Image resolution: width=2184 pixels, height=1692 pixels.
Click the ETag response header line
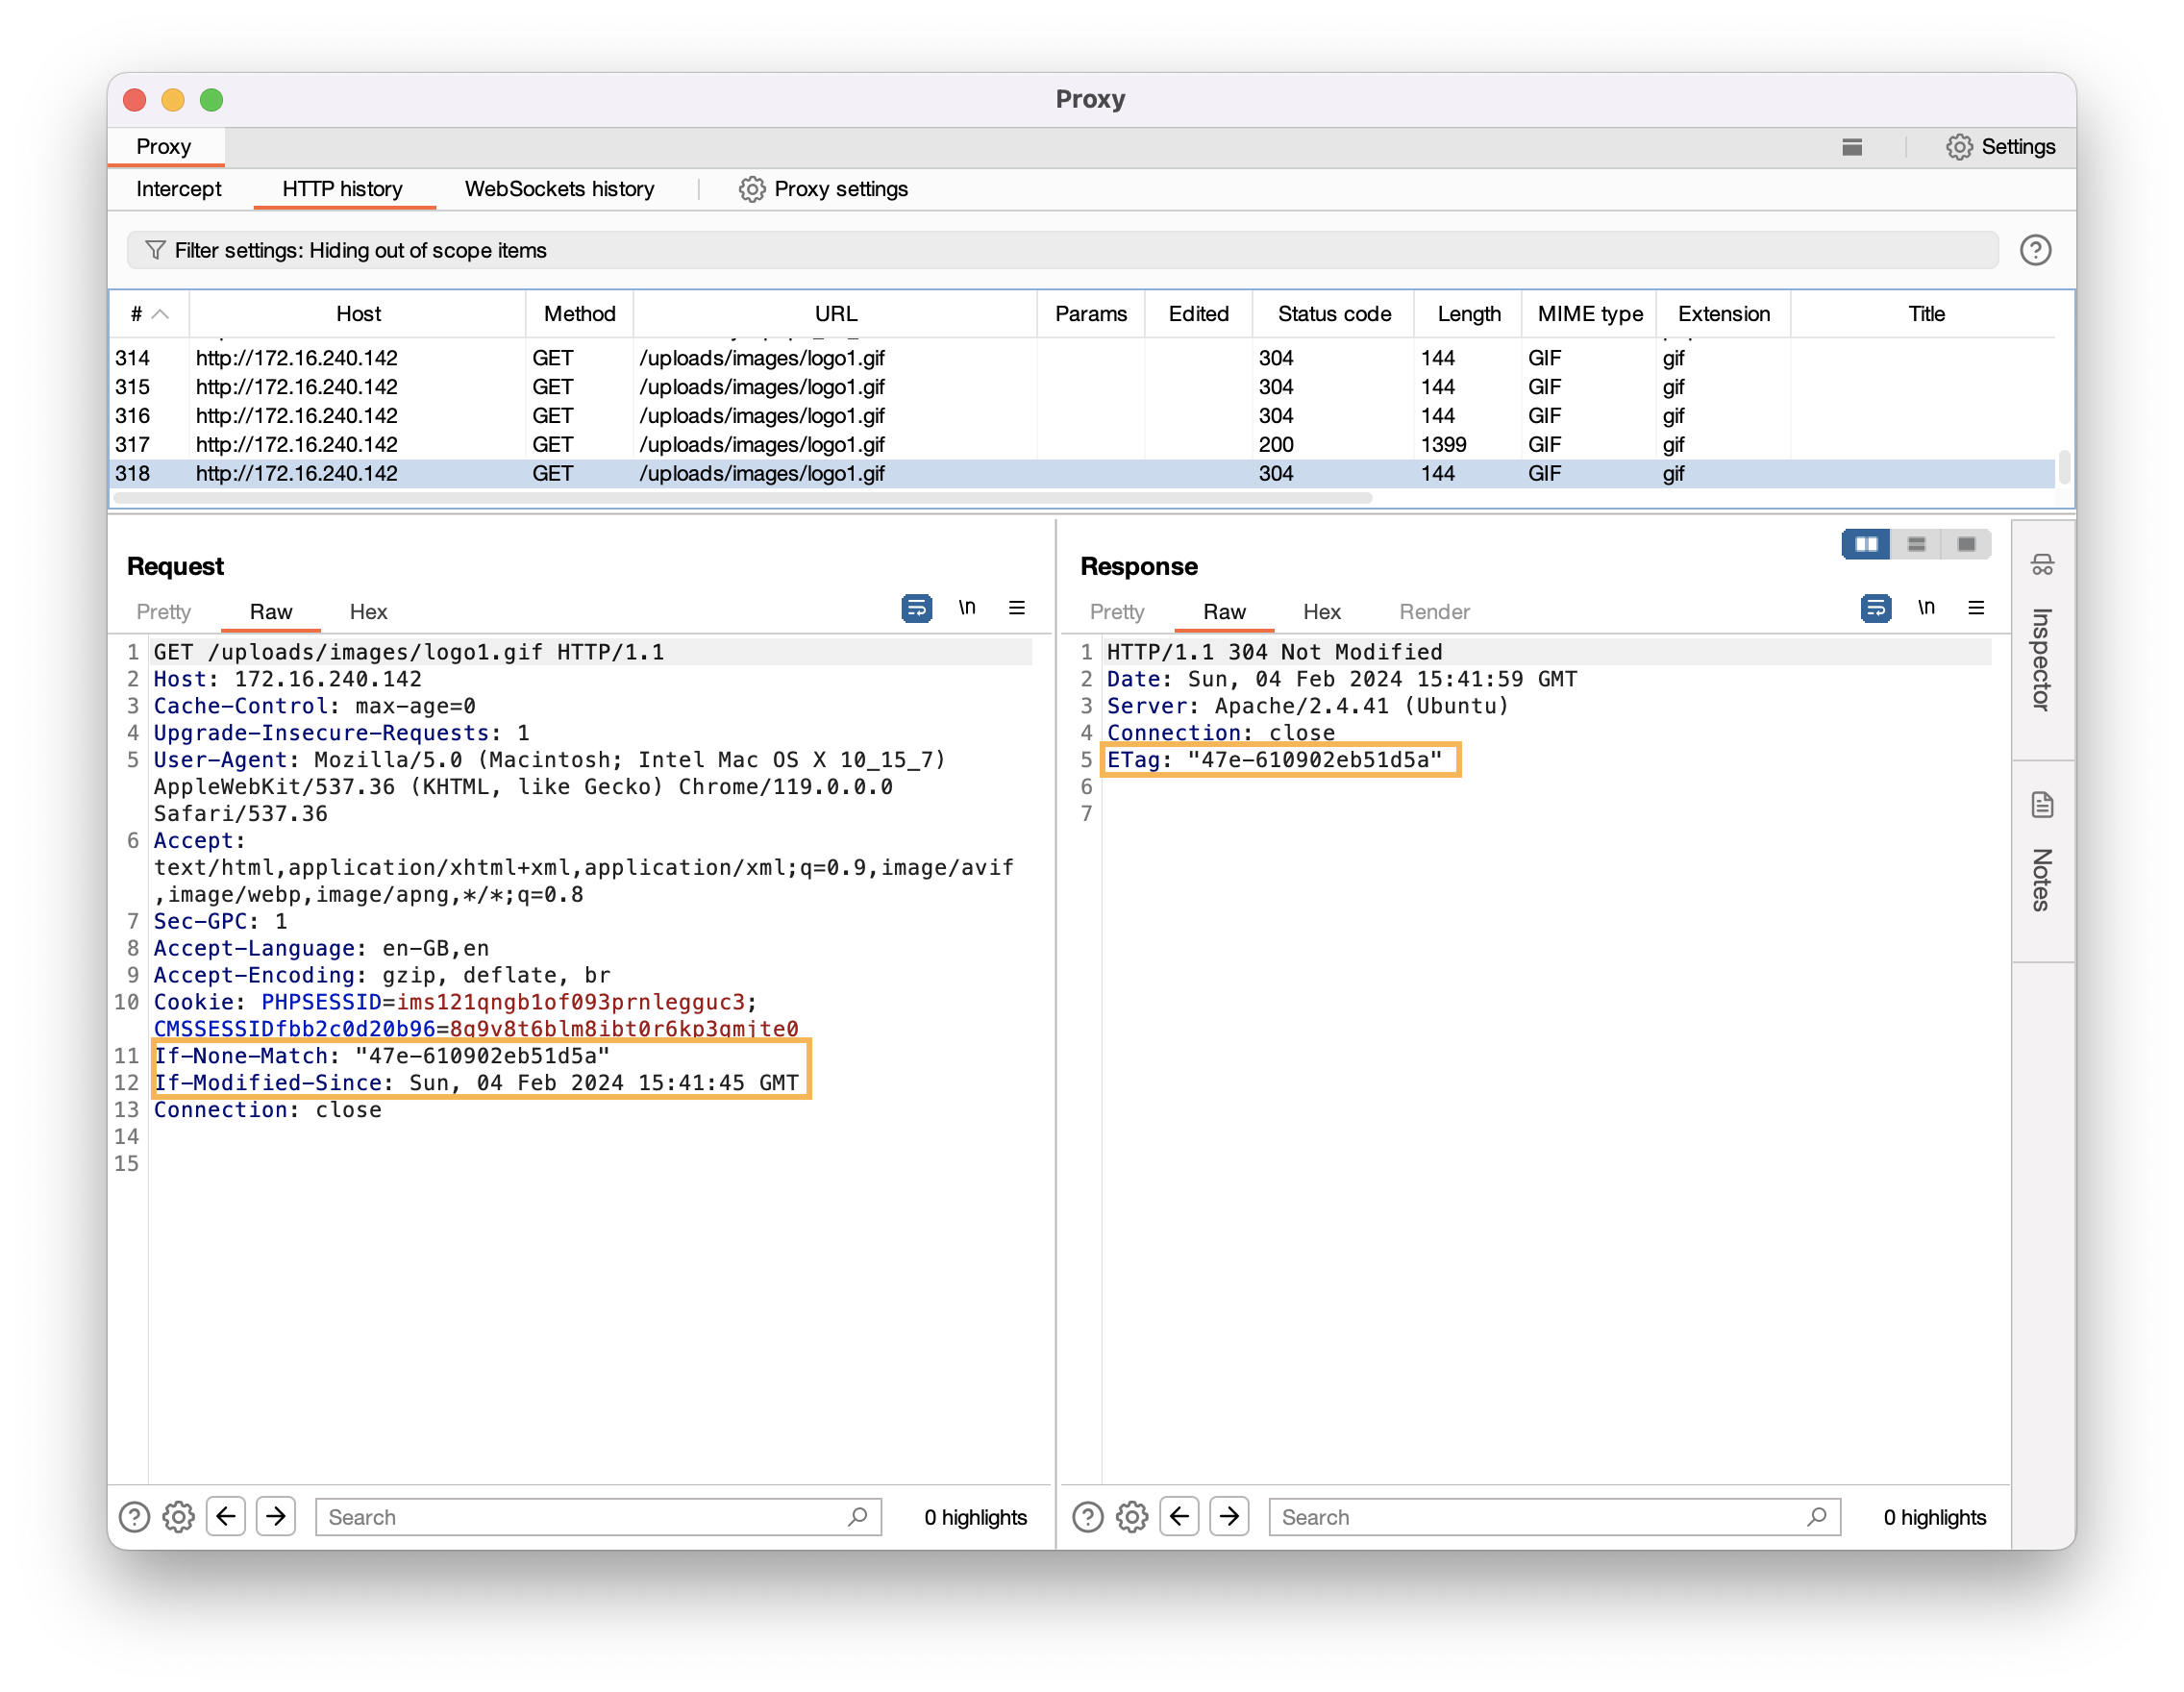tap(1274, 760)
